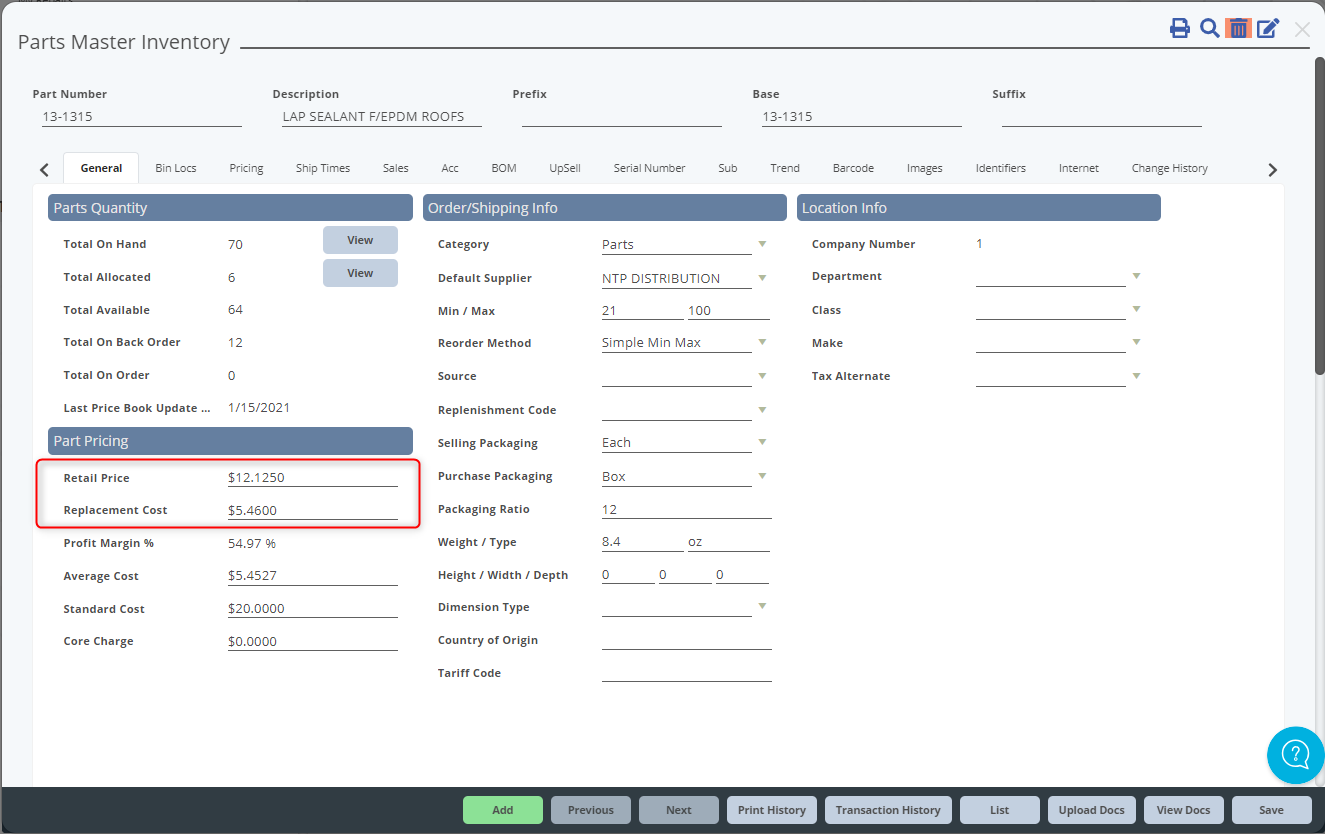Image resolution: width=1325 pixels, height=834 pixels.
Task: Open the Identifiers tab
Action: click(1001, 168)
